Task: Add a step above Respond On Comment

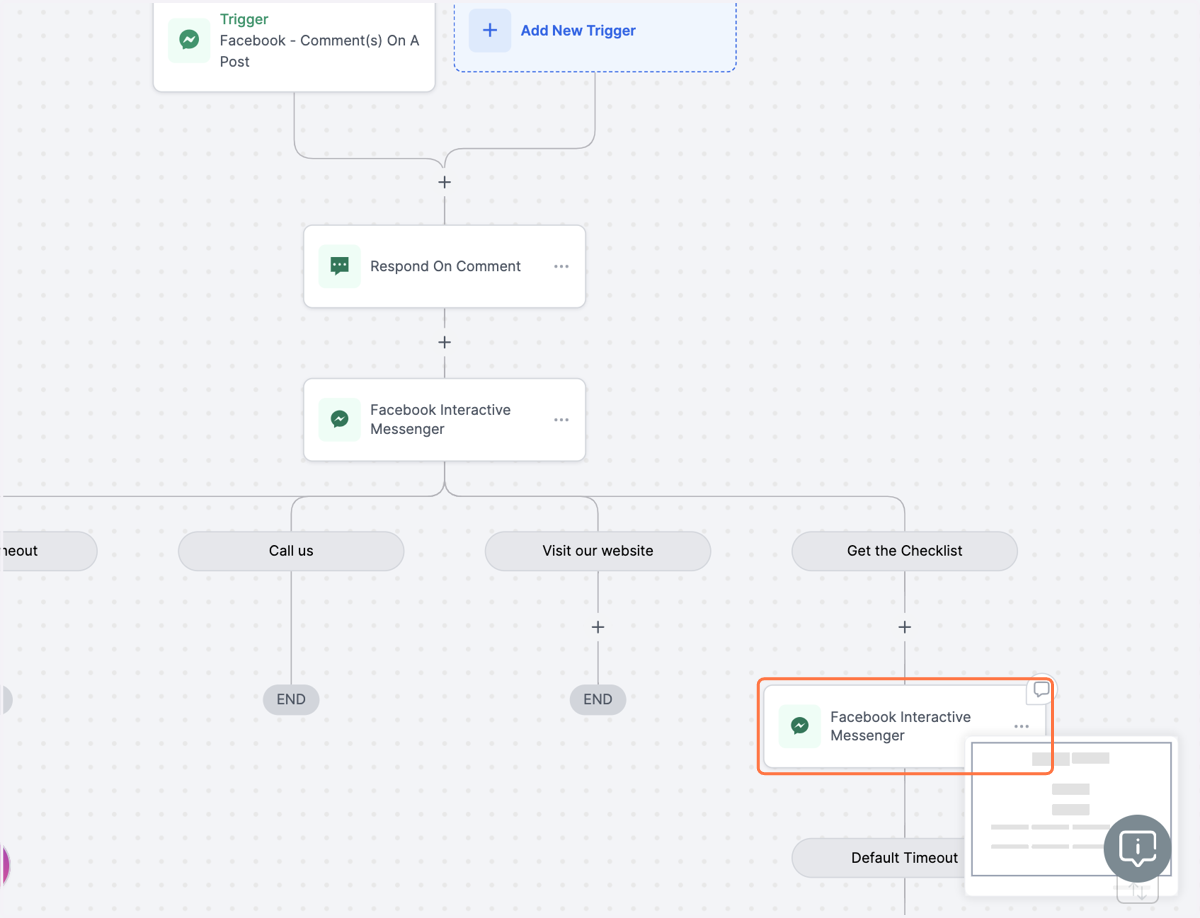Action: coord(445,182)
